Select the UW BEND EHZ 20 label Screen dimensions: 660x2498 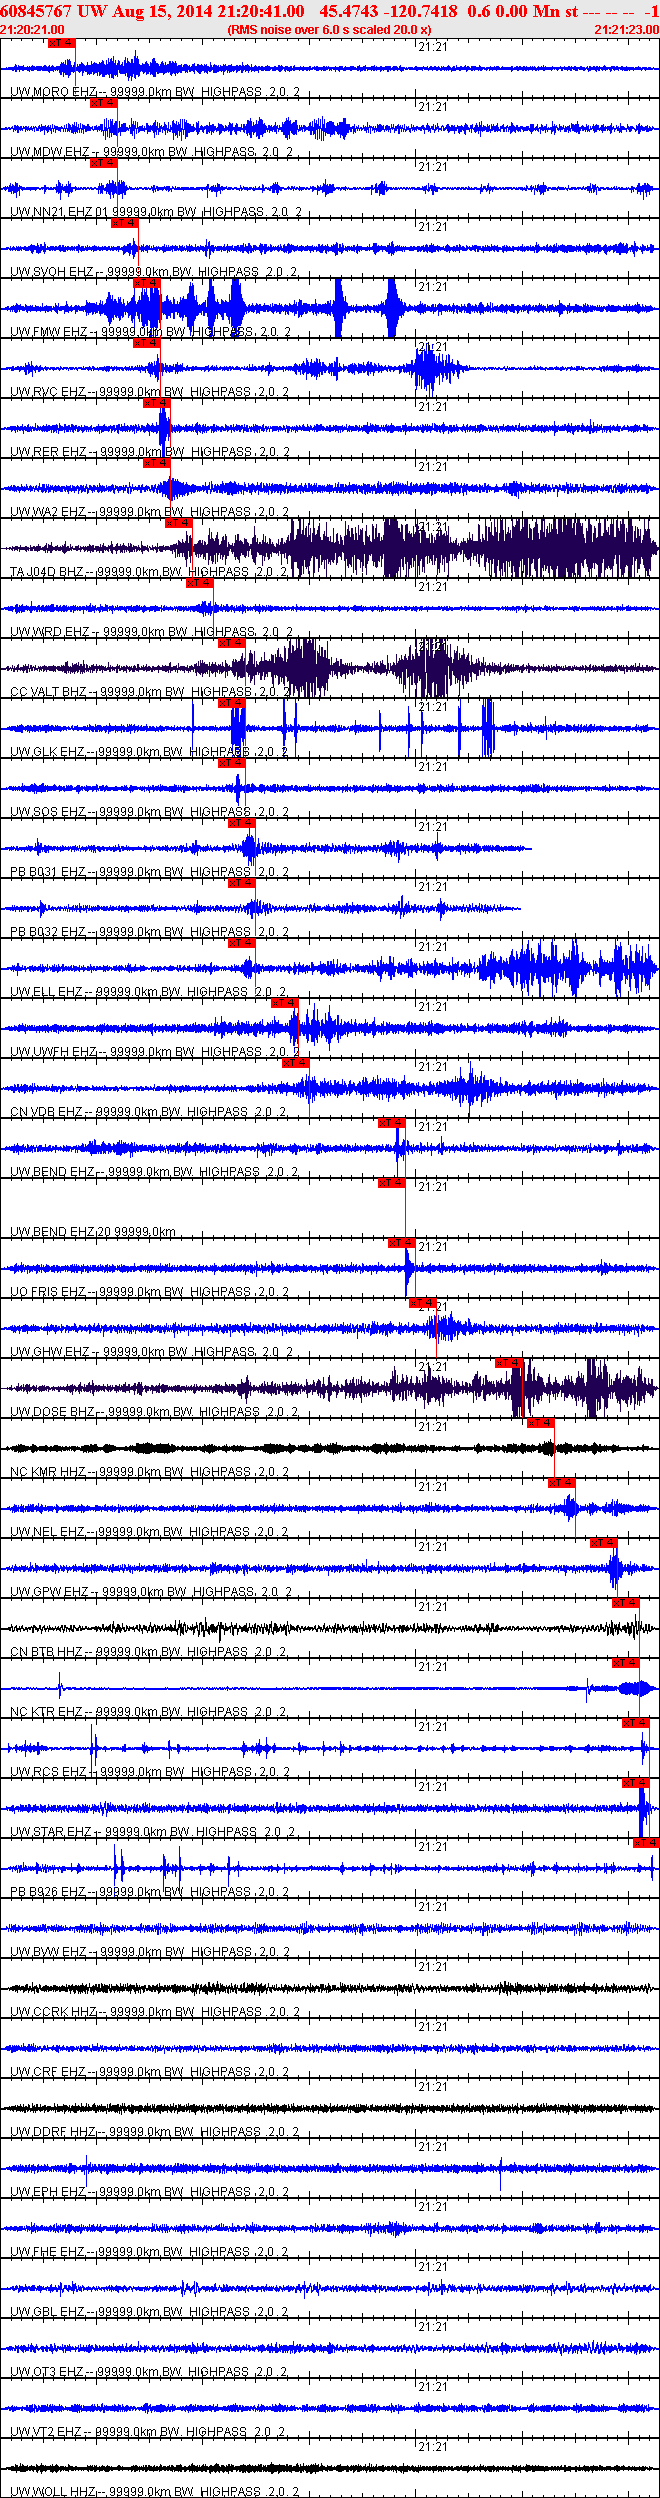tap(93, 1232)
